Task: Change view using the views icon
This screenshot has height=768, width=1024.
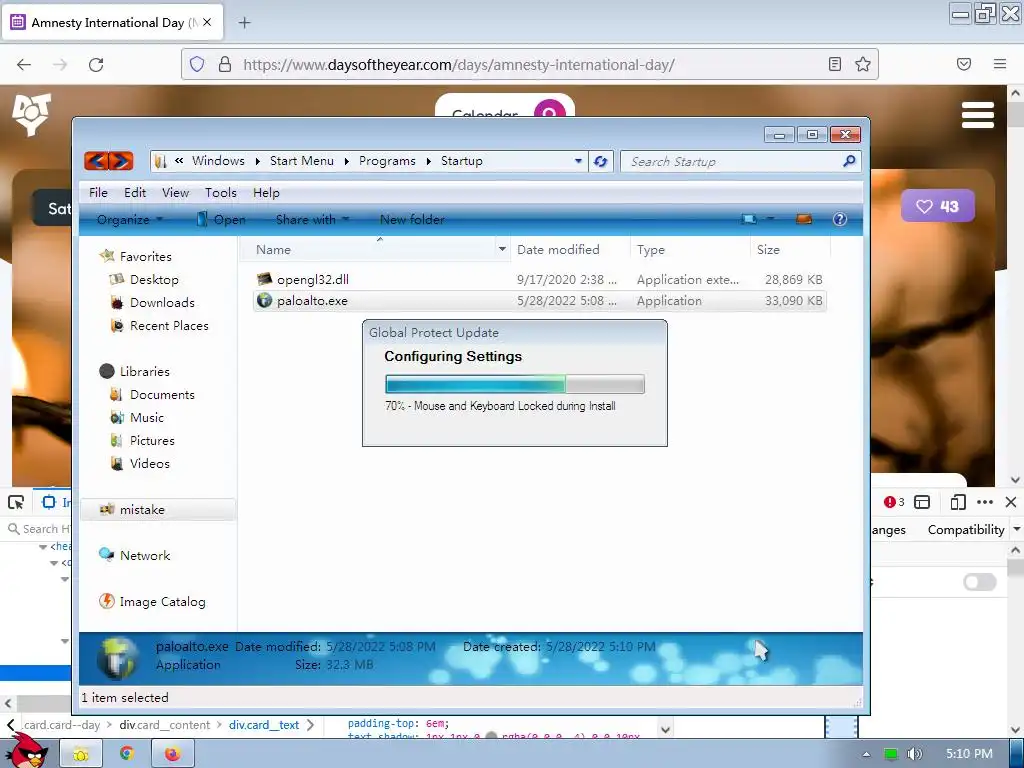Action: [x=749, y=219]
